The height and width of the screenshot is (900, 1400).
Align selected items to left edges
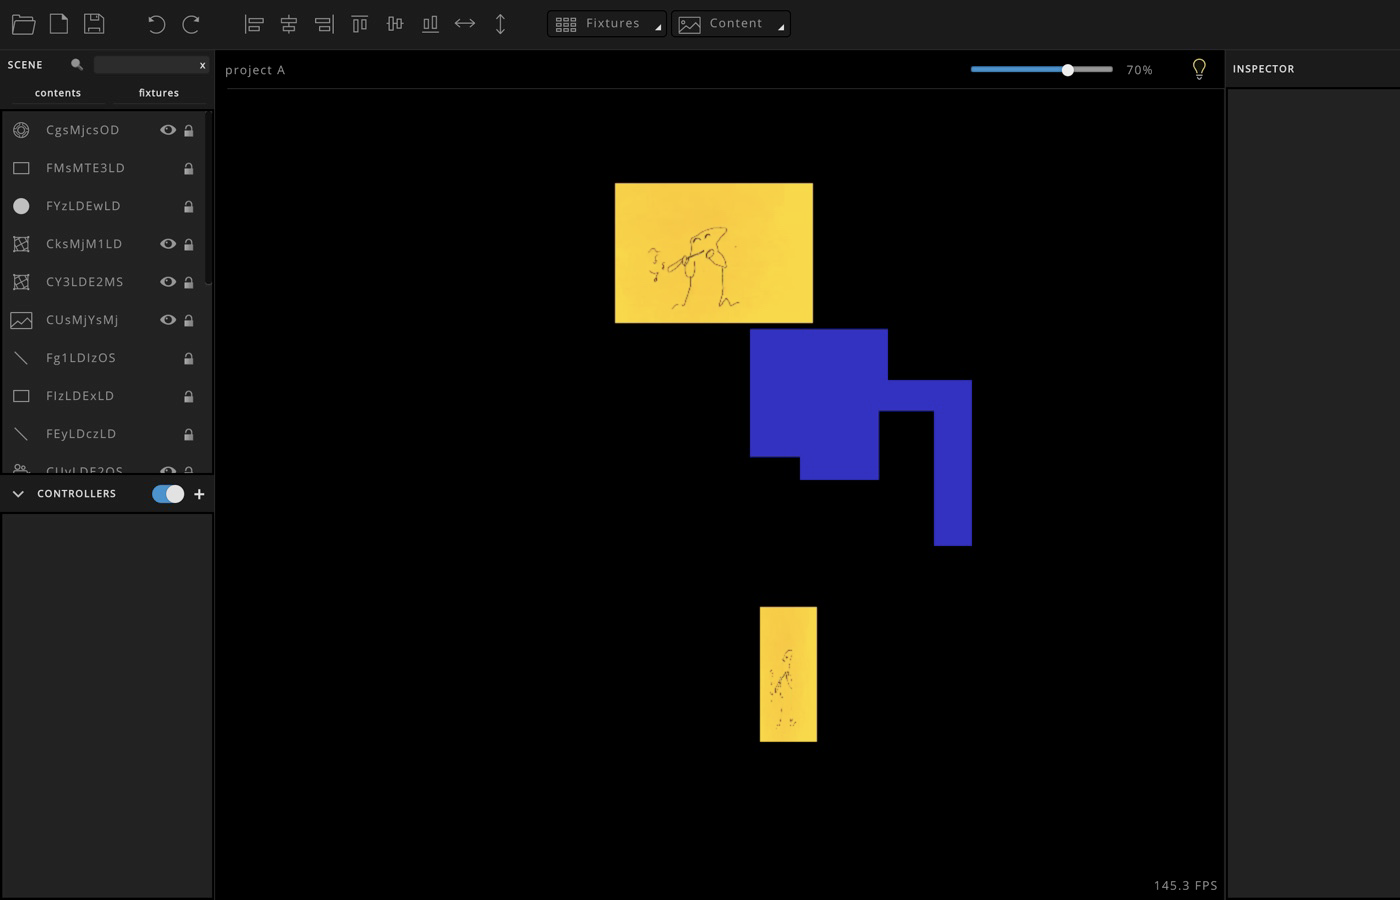click(254, 24)
